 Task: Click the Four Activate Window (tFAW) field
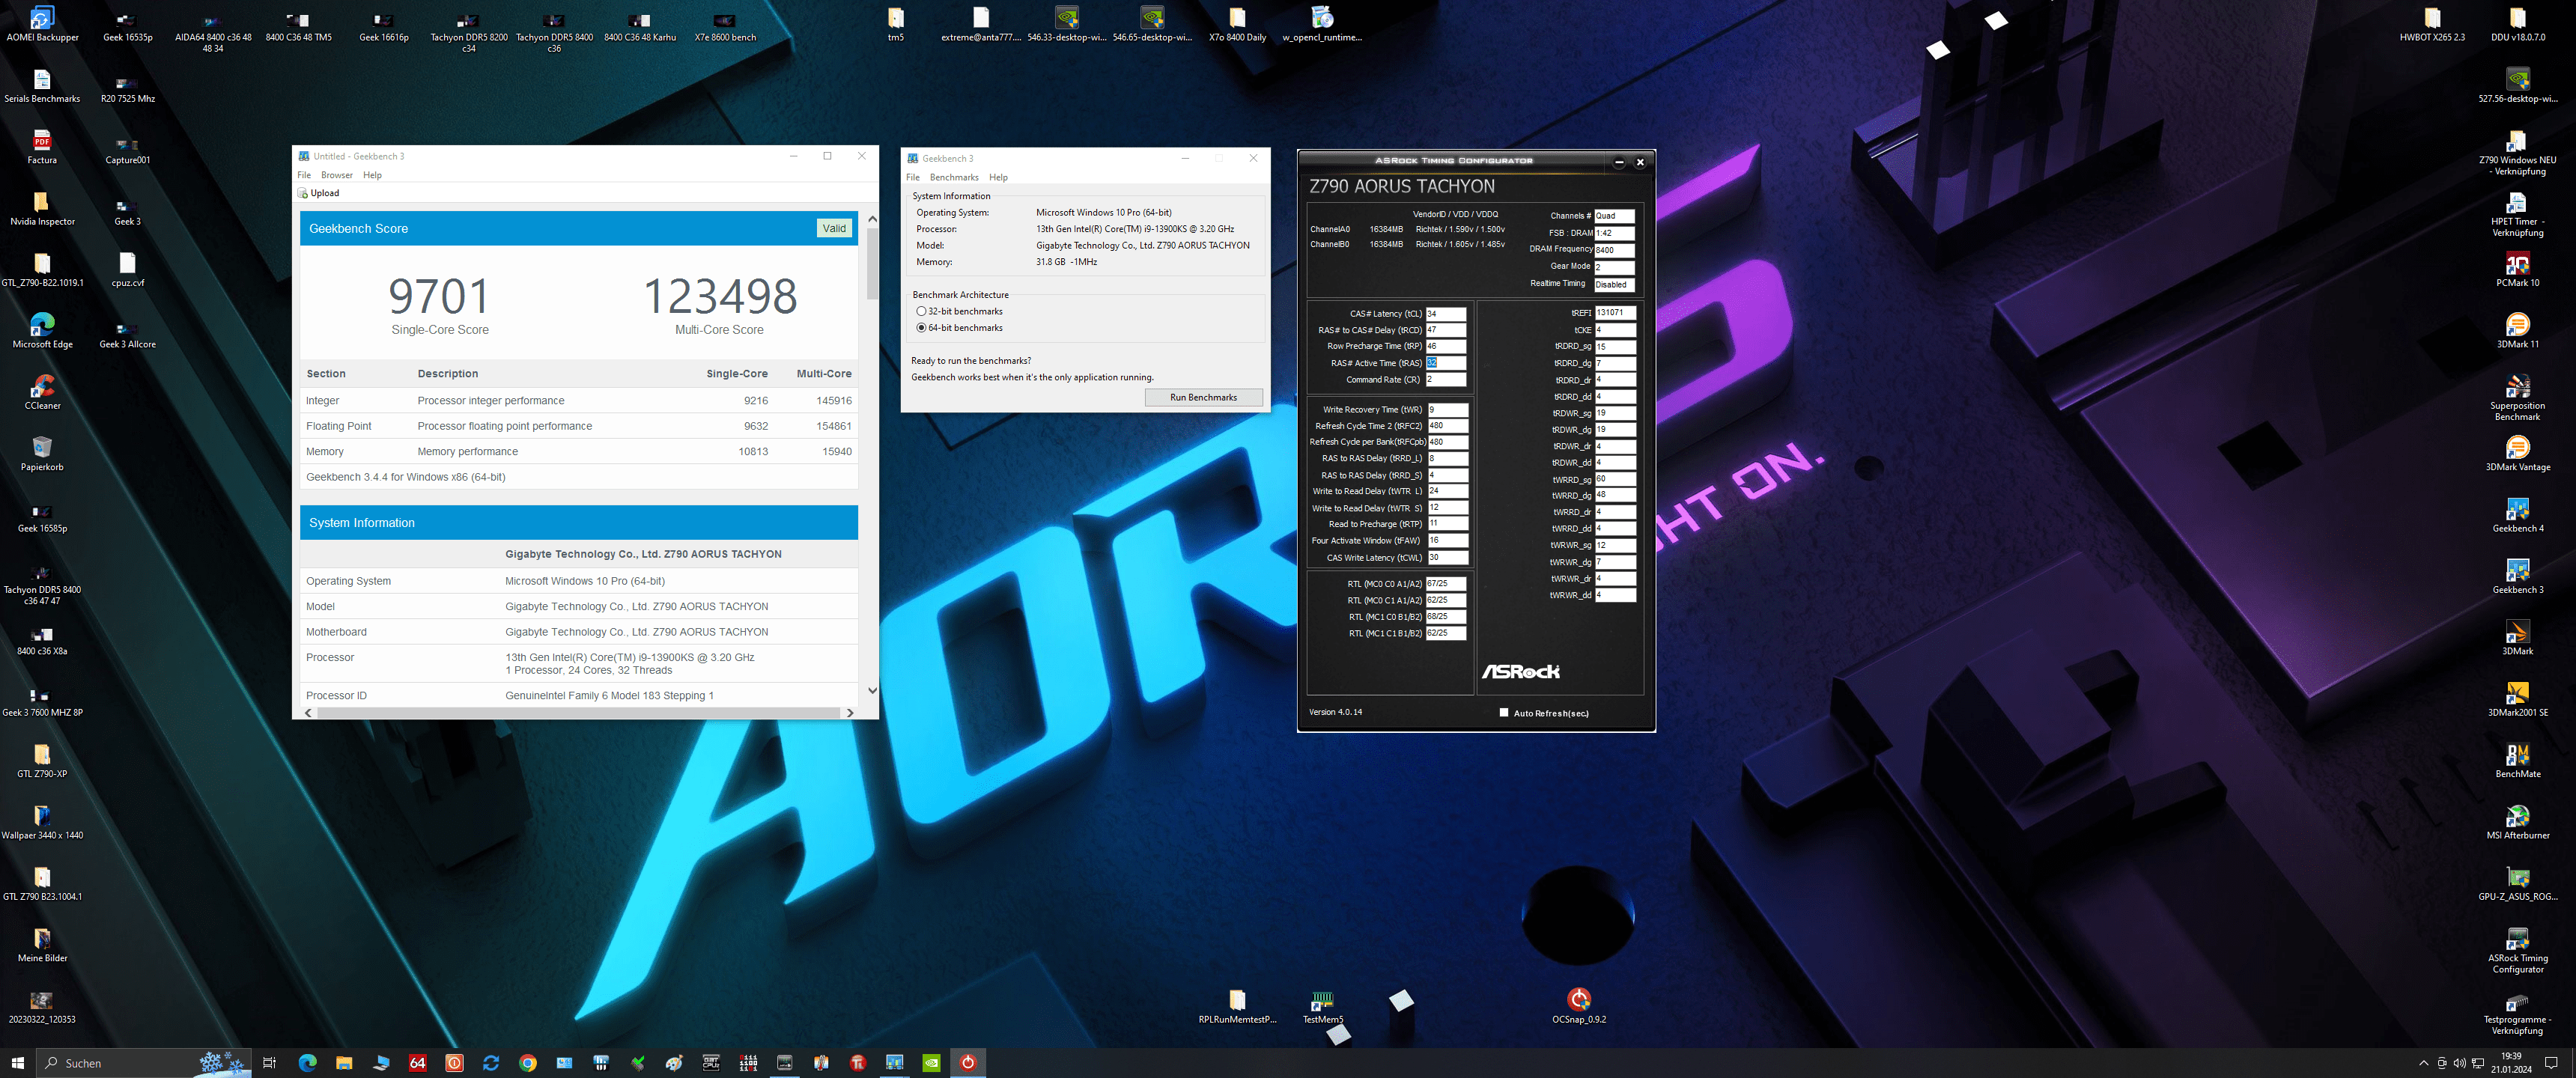coord(1447,541)
